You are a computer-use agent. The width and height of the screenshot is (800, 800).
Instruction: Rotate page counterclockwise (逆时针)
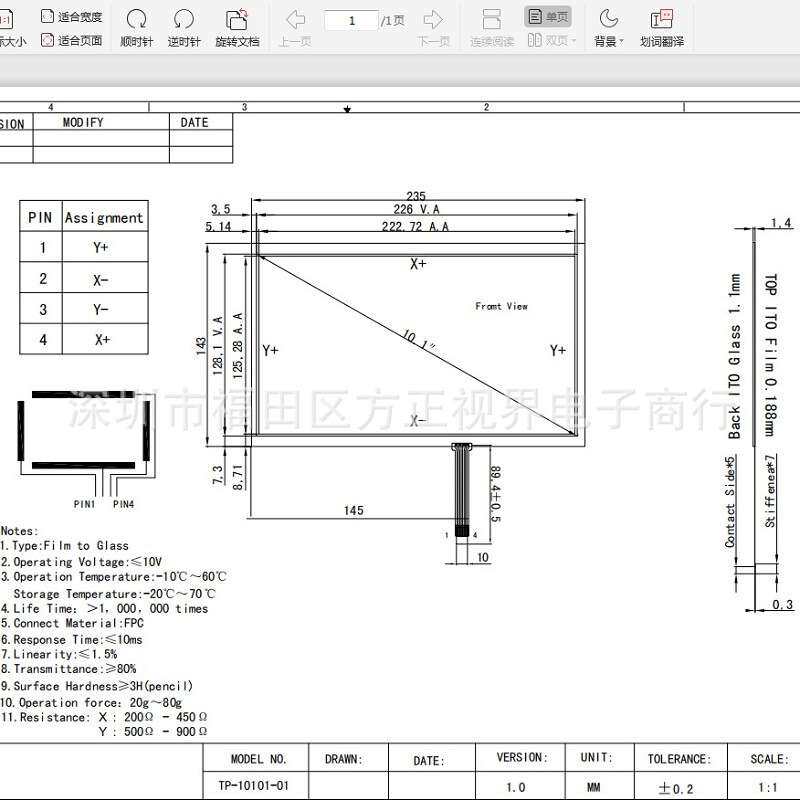tap(184, 28)
